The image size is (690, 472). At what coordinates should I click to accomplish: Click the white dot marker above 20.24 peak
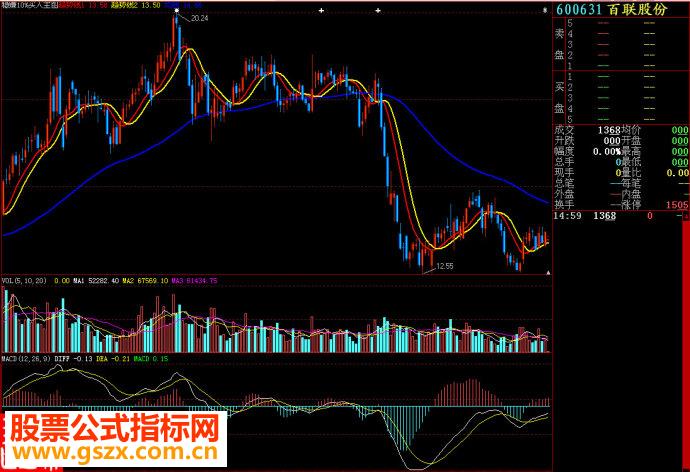point(176,10)
